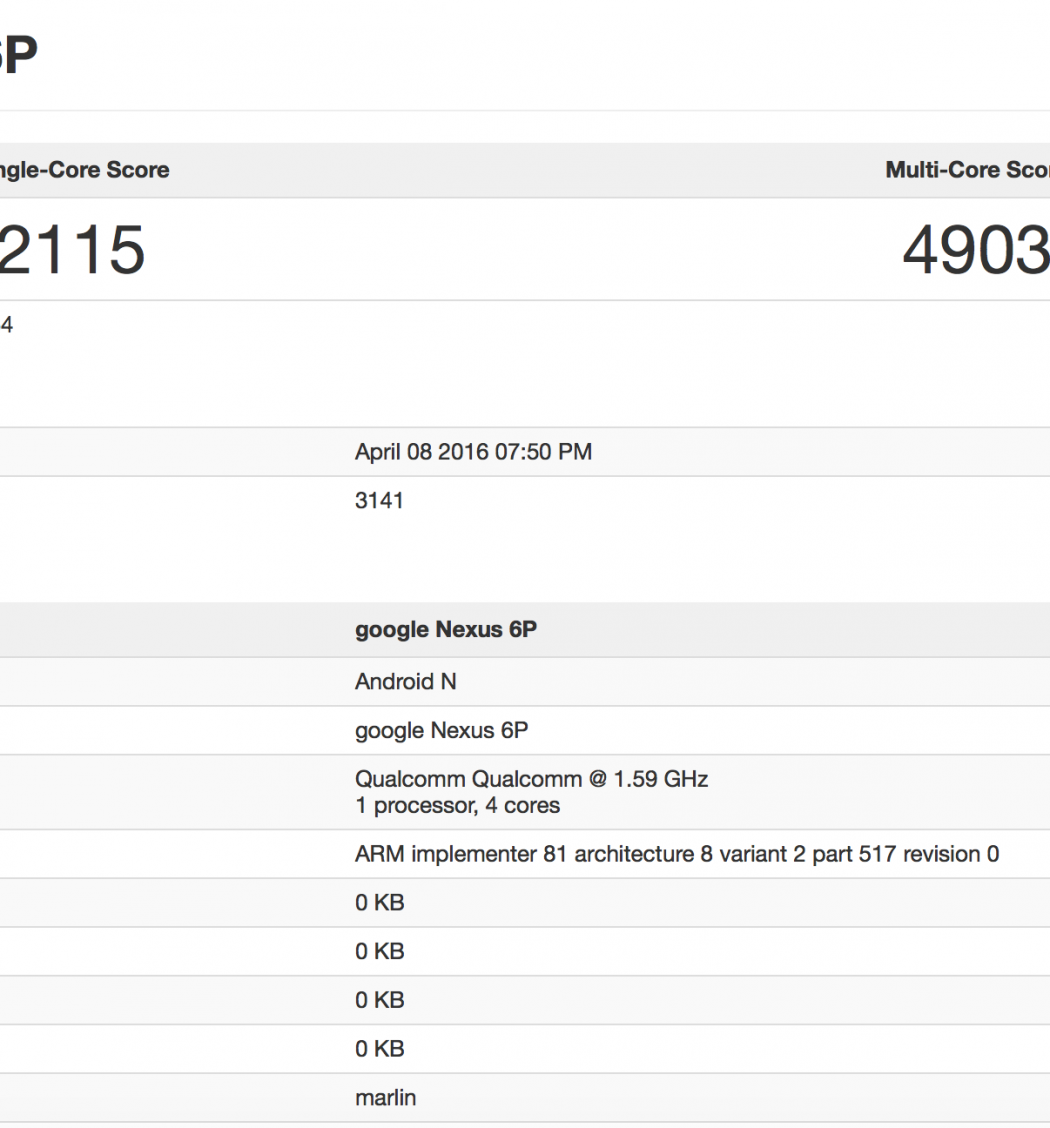Select the single-core score value 2115
This screenshot has height=1128, width=1050.
[72, 250]
